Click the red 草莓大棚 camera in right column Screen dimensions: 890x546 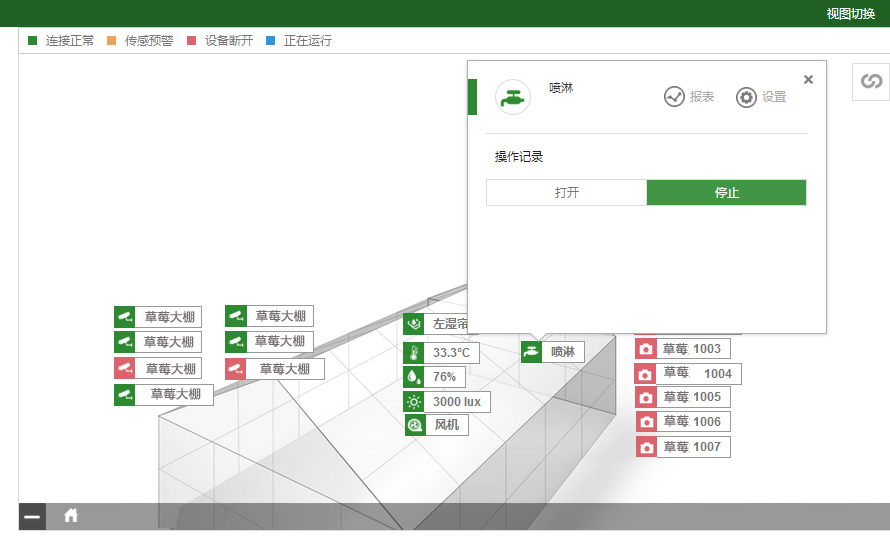click(x=275, y=369)
